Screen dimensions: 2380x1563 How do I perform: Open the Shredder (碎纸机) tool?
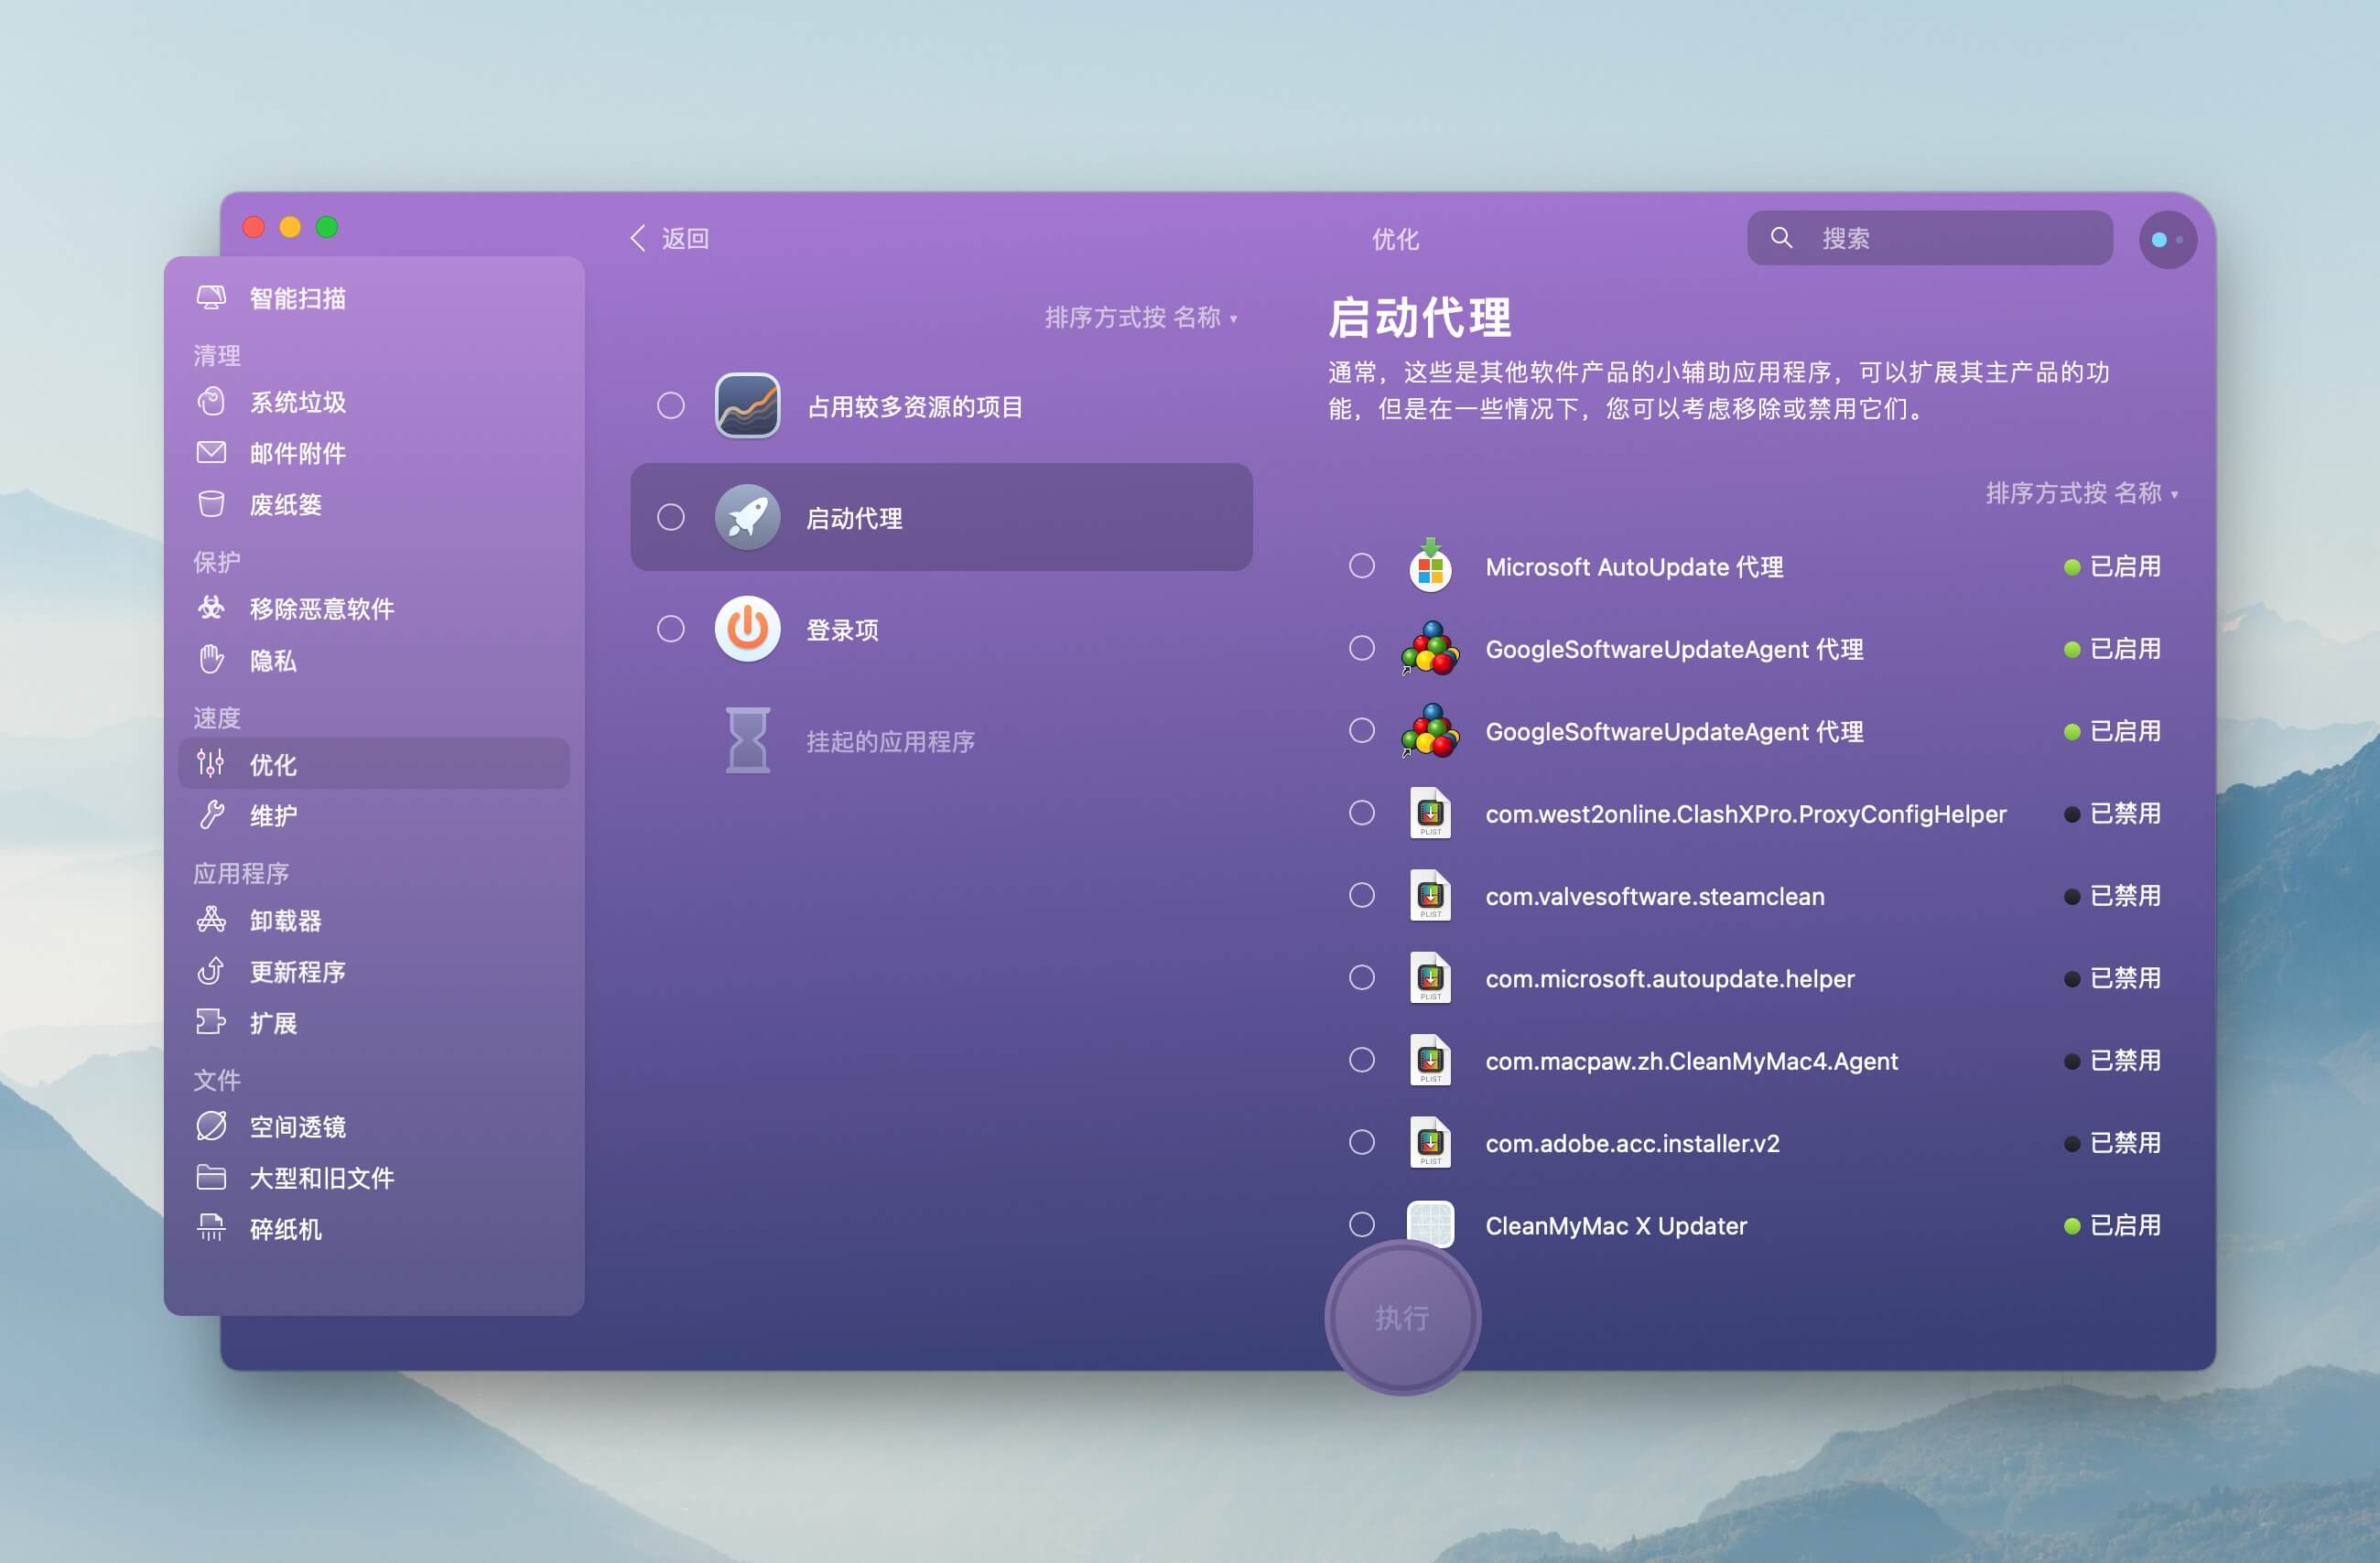click(x=285, y=1229)
